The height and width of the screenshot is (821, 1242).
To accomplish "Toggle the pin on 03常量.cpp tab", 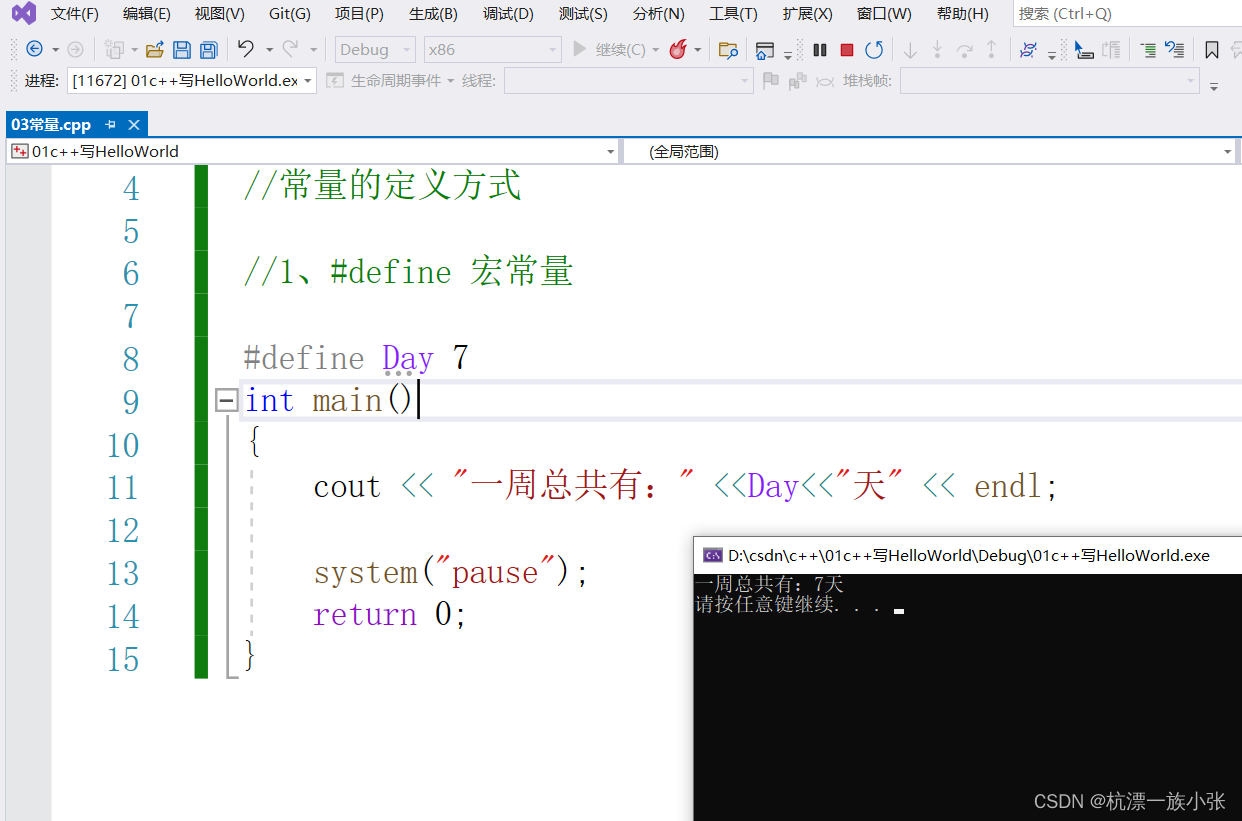I will tap(111, 124).
